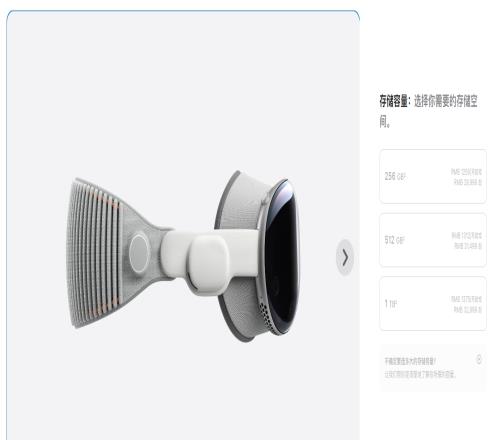This screenshot has height=440, width=500.
Task: Click the price text on 1 TB card
Action: coord(467,304)
